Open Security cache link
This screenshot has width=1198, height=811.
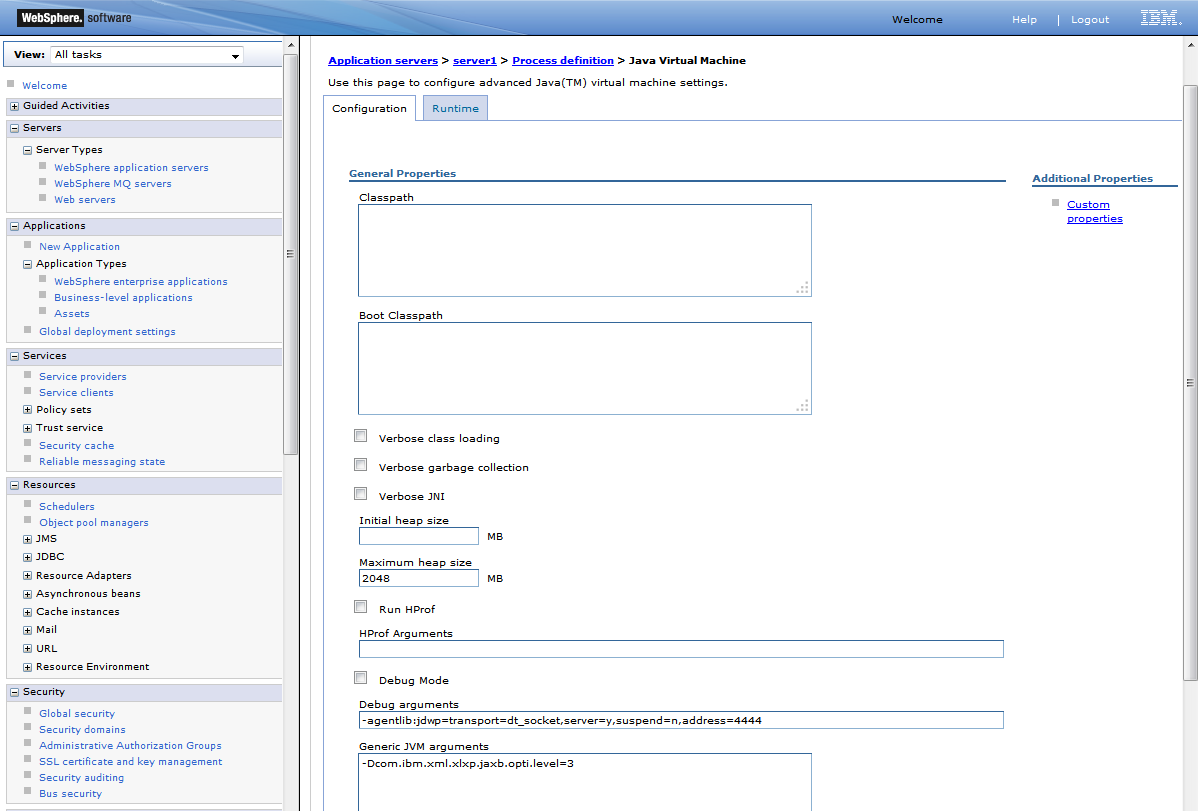pyautogui.click(x=76, y=446)
